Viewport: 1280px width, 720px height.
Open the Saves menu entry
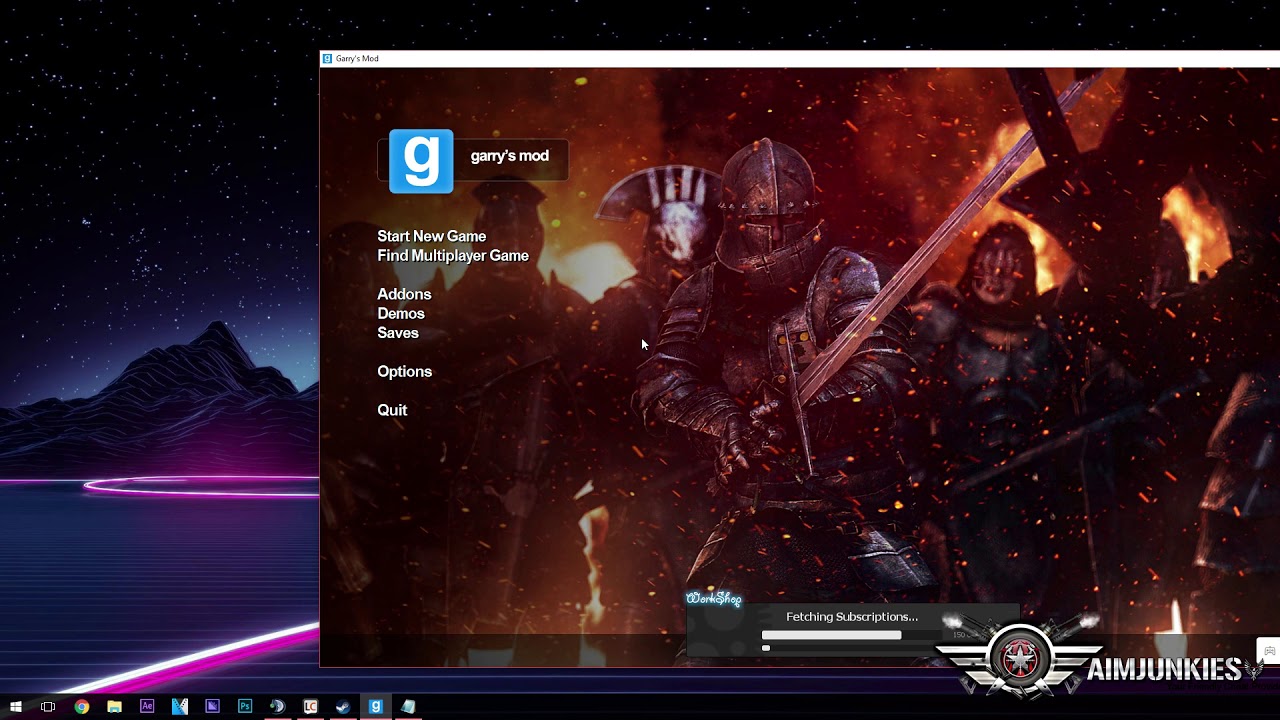click(398, 333)
